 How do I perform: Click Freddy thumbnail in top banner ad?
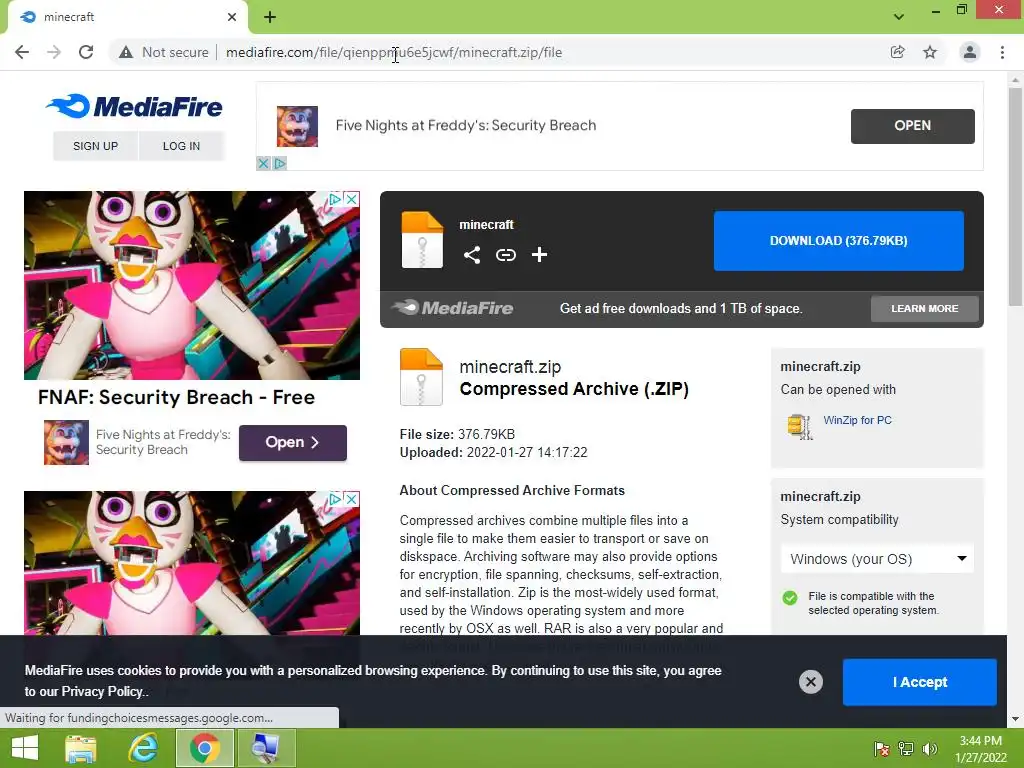click(297, 126)
